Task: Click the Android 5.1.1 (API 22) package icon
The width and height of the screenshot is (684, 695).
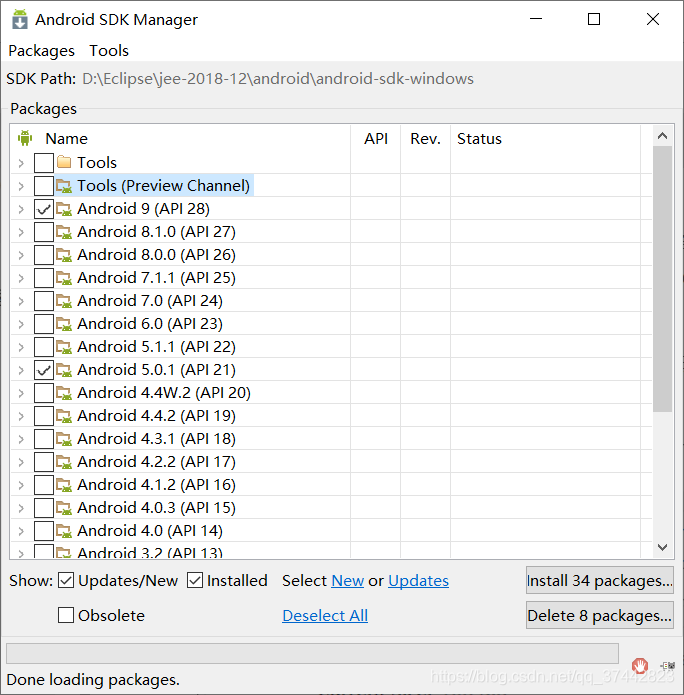Action: [64, 347]
